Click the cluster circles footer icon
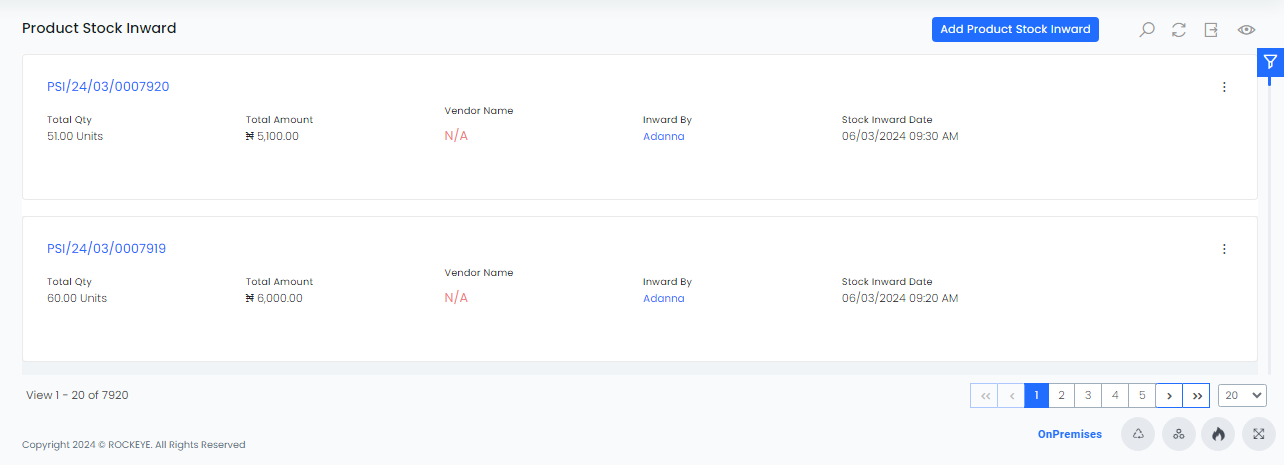Image resolution: width=1284 pixels, height=465 pixels. point(1179,434)
